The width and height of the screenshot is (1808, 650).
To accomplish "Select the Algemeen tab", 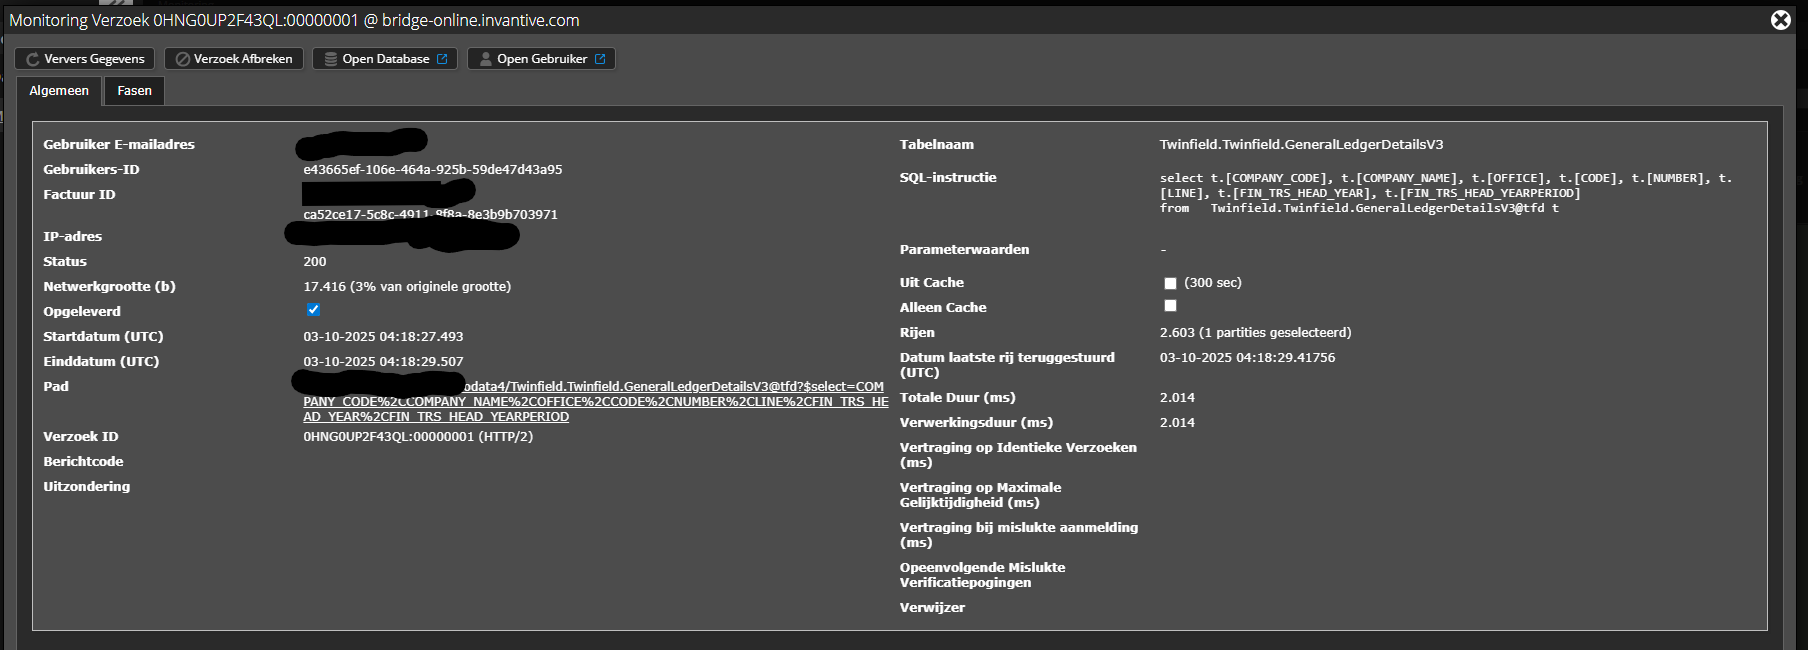I will click(x=59, y=91).
